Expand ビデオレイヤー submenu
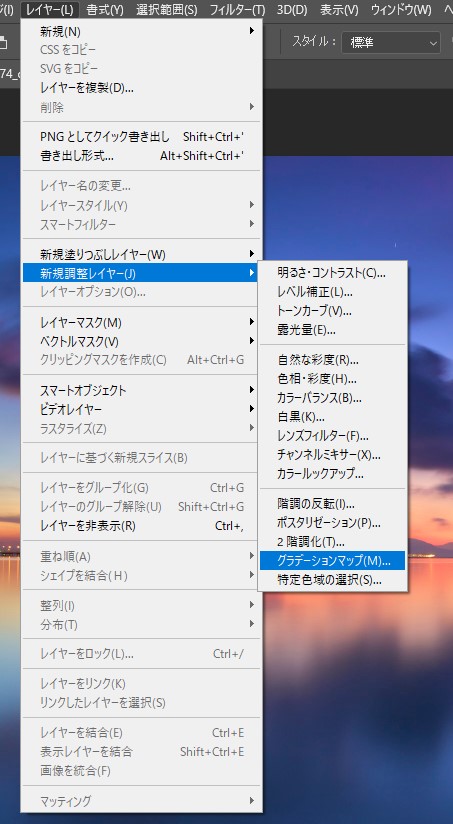Viewport: 453px width, 824px height. coord(141,409)
